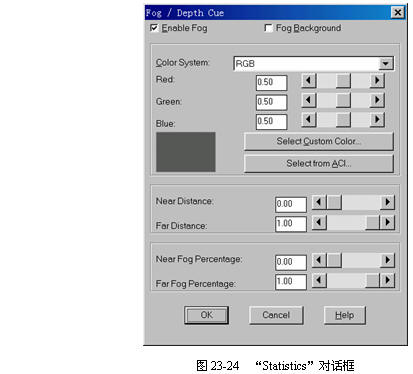Click the Cancel button
Screen dimensions: 413x374
pyautogui.click(x=276, y=315)
